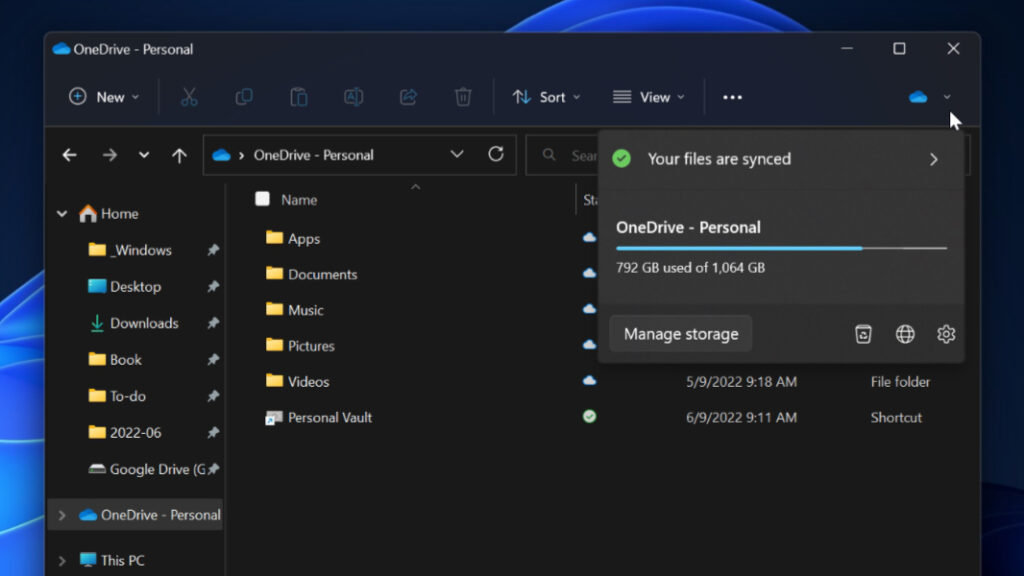View OneDrive files online via globe icon
Viewport: 1024px width, 576px height.
pyautogui.click(x=905, y=334)
